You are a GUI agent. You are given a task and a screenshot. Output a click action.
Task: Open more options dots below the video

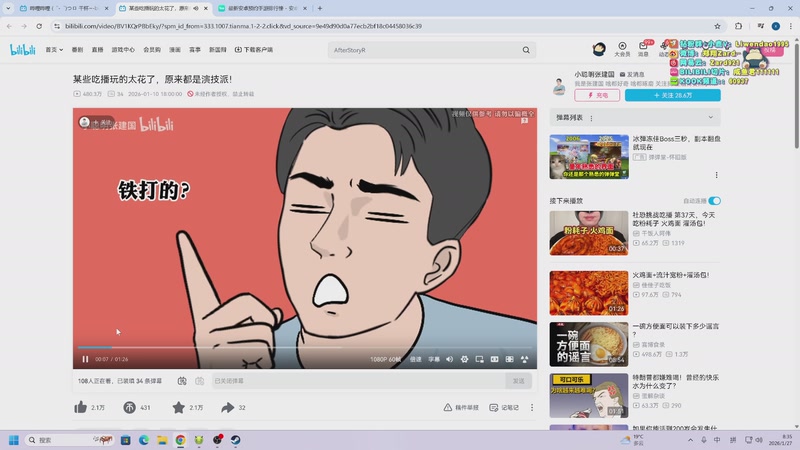coord(532,407)
